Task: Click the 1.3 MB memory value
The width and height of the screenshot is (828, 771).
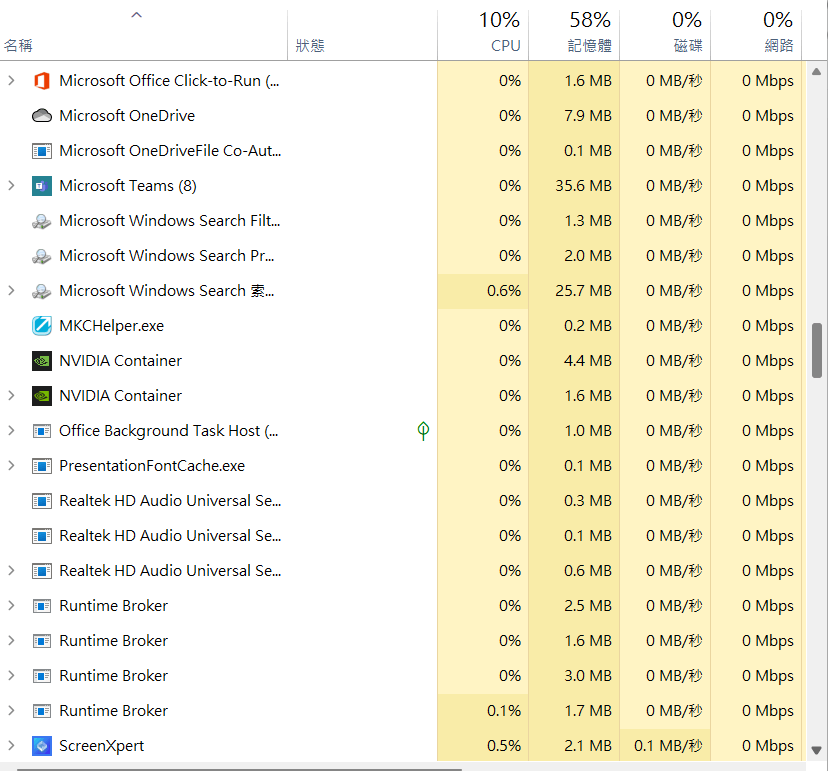Action: tap(588, 221)
